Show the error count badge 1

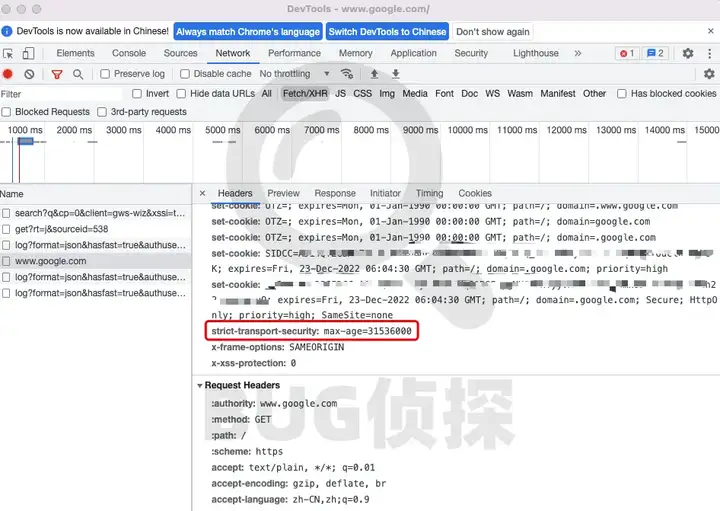[x=627, y=53]
